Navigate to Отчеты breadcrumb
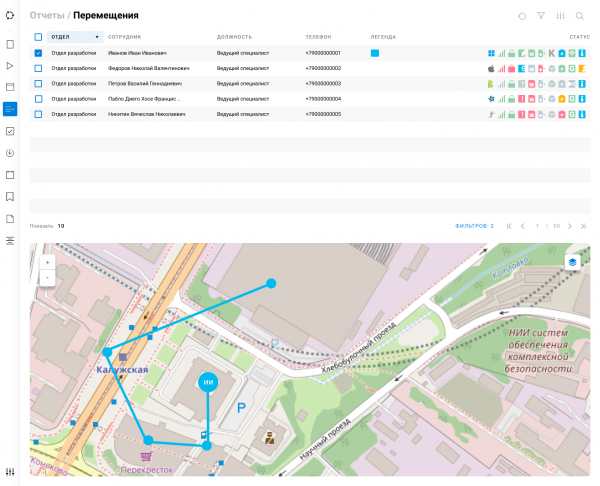600x486 pixels. click(x=46, y=16)
